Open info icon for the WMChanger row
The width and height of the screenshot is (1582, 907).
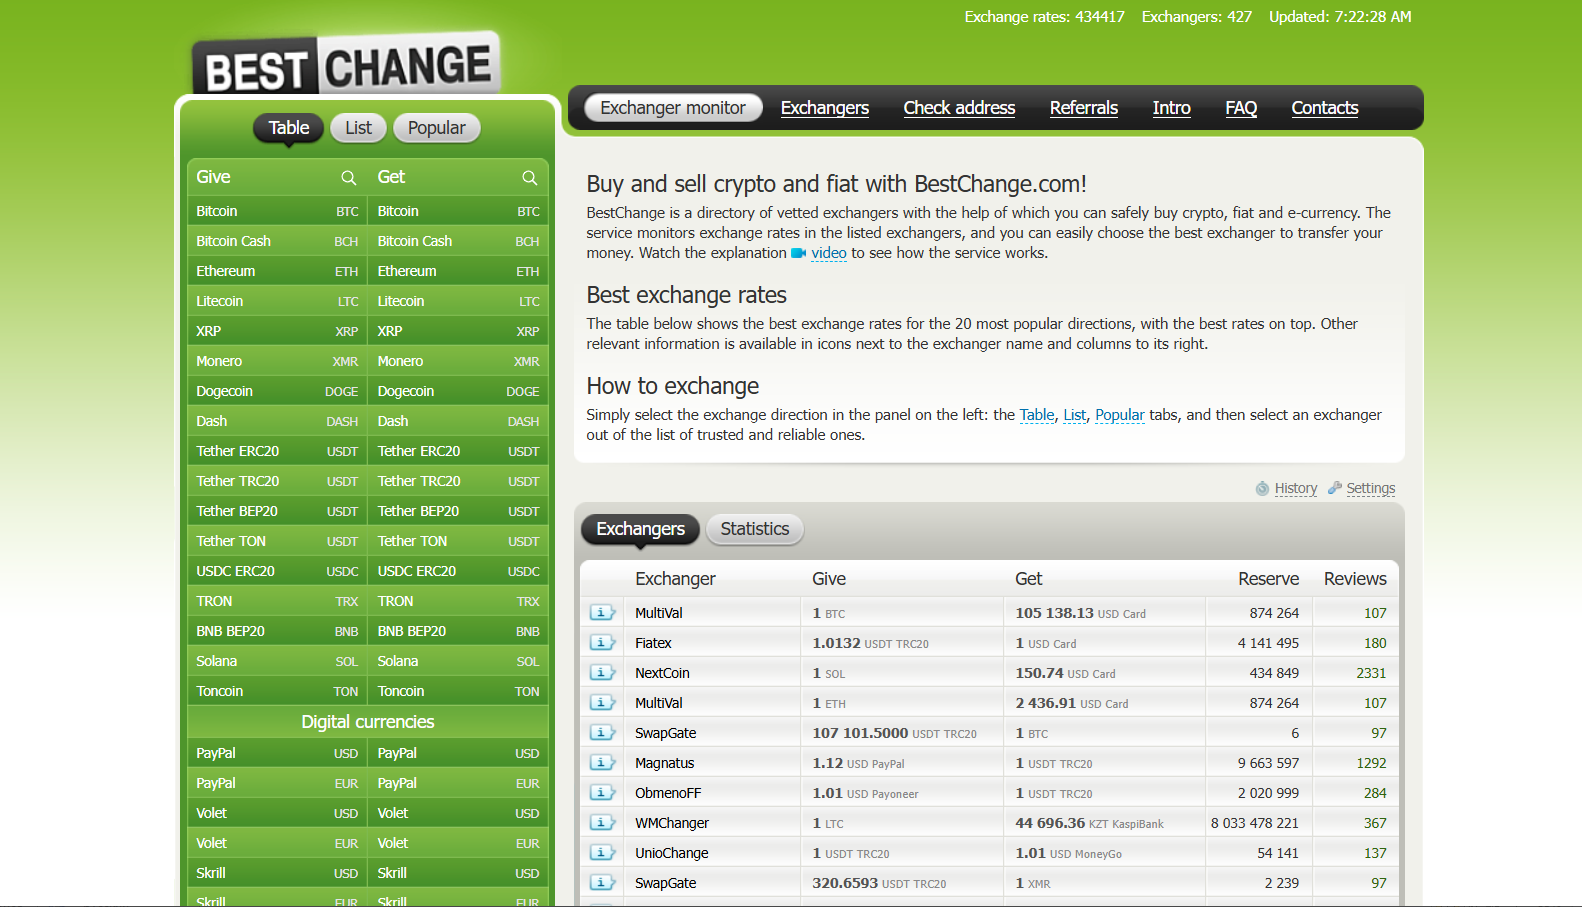click(602, 823)
